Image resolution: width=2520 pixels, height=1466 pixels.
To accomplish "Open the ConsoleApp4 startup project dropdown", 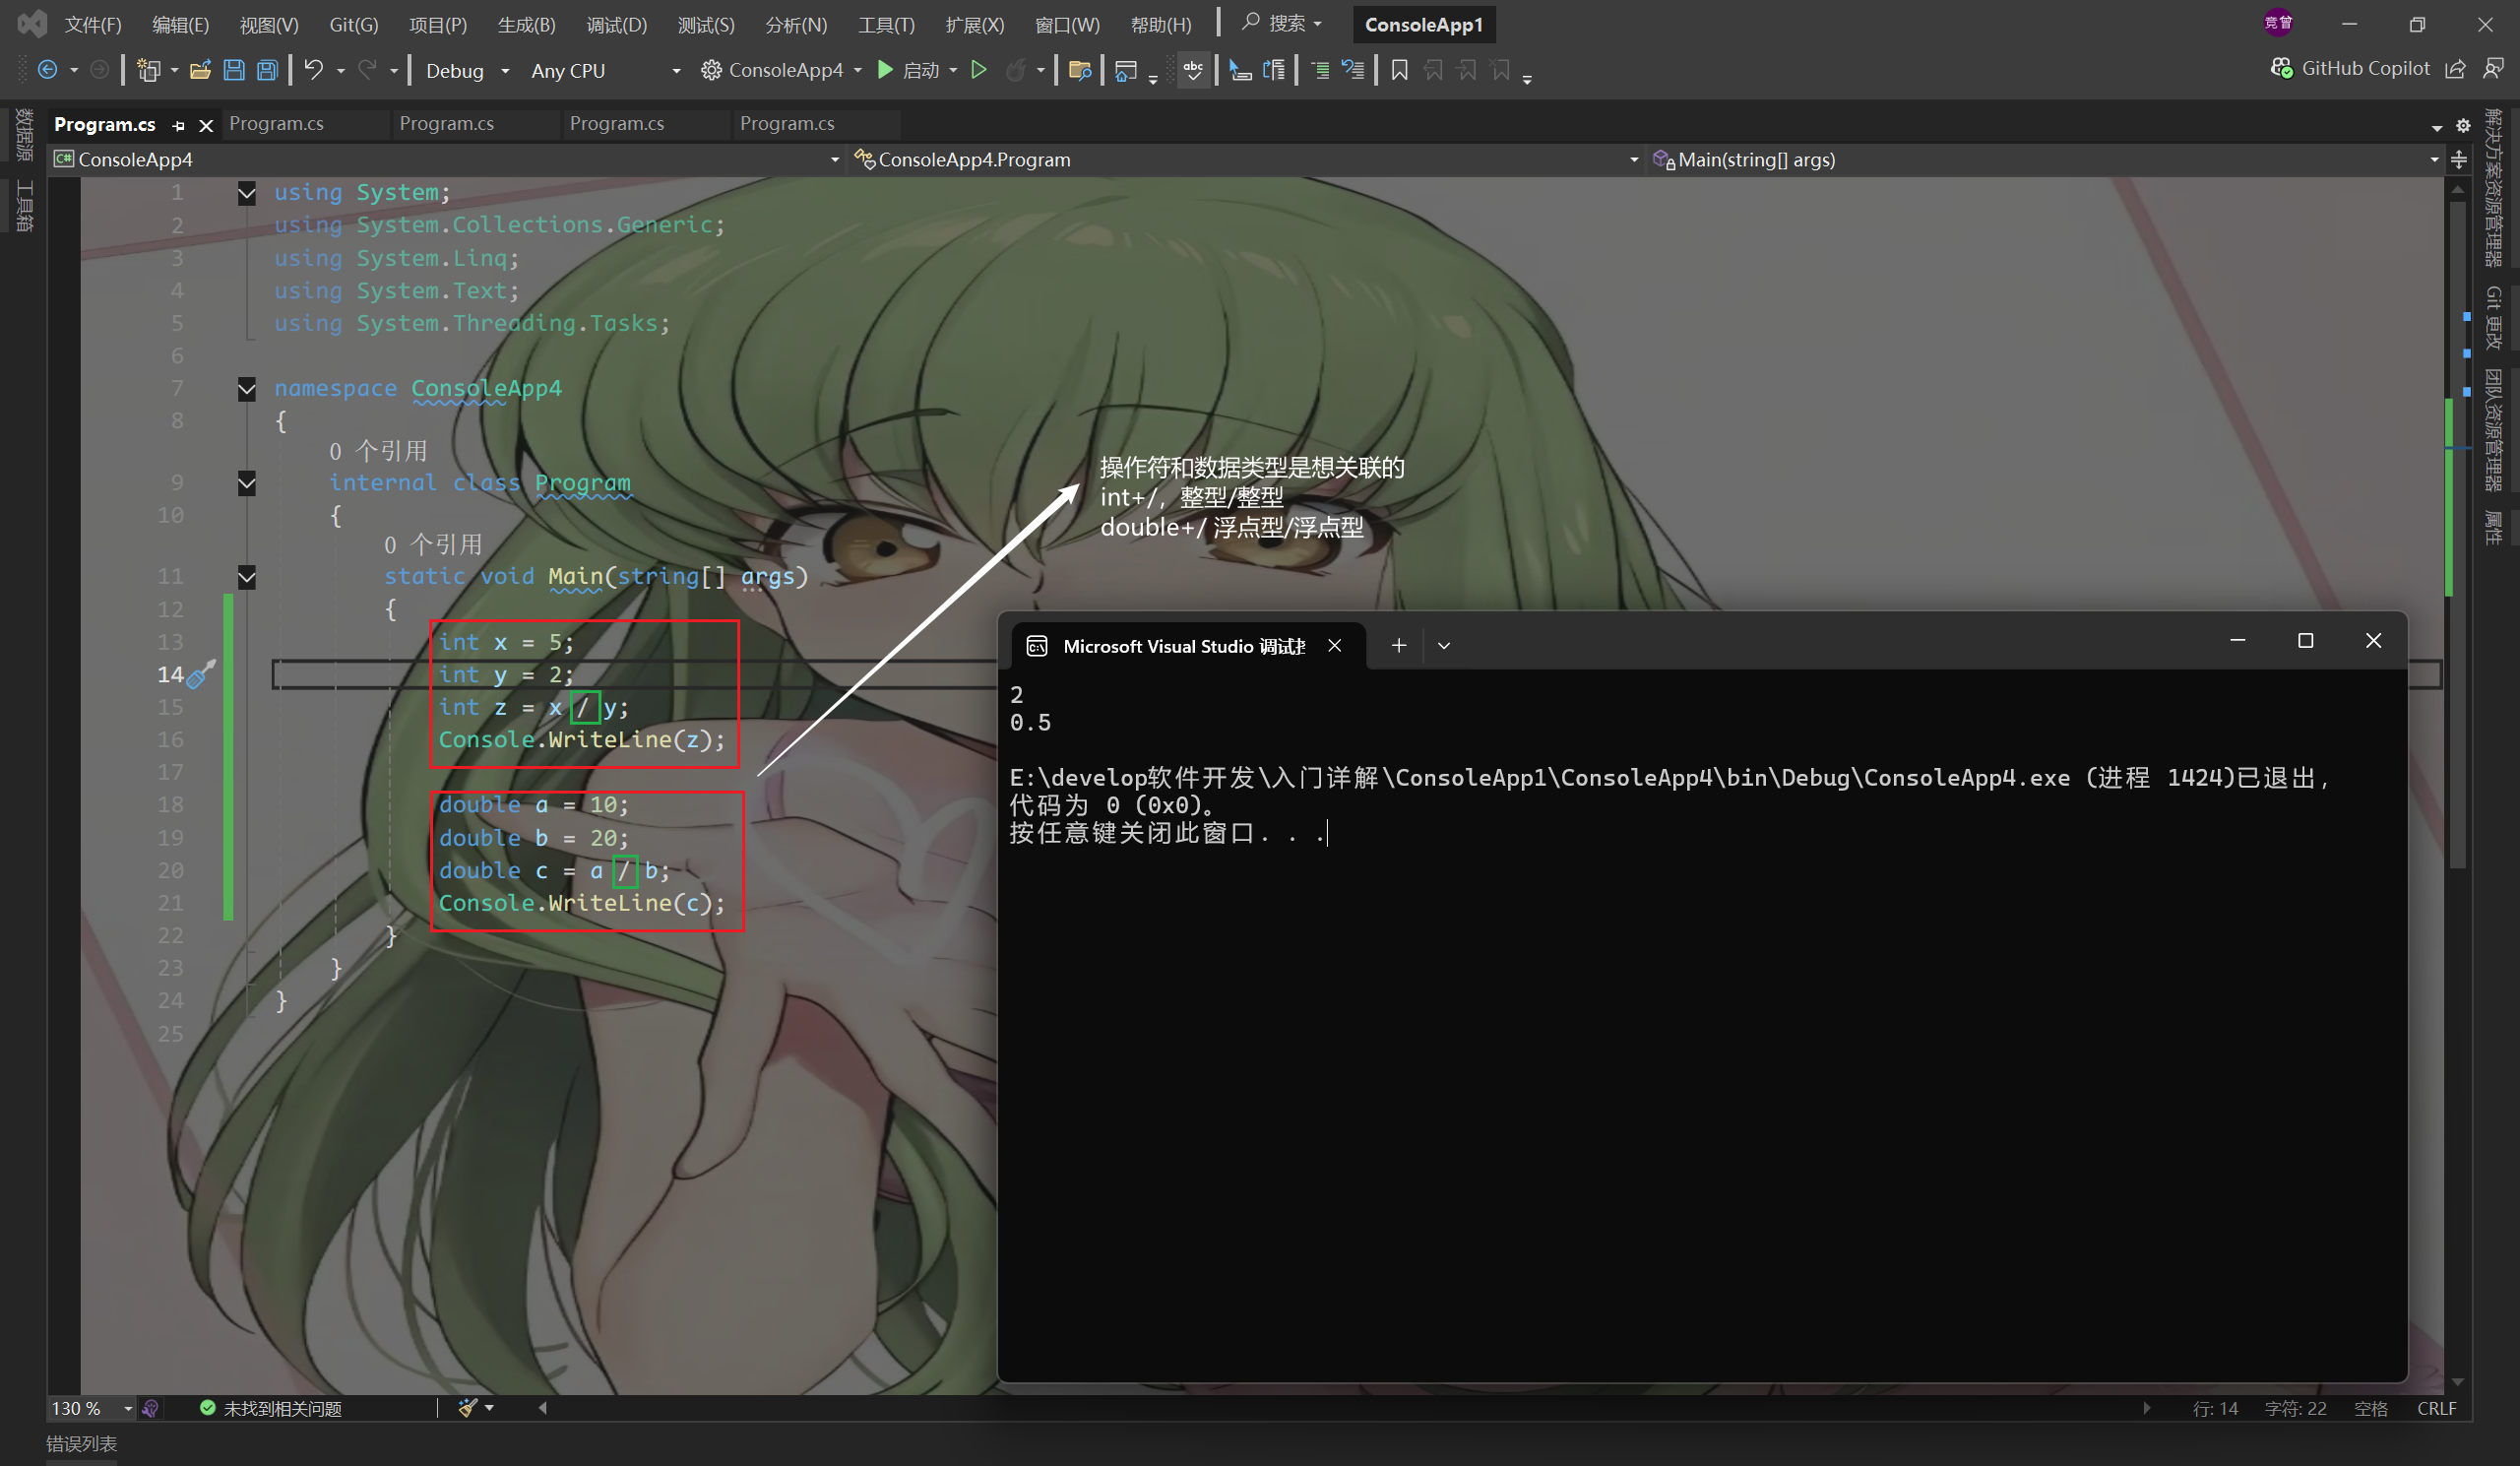I will (781, 70).
